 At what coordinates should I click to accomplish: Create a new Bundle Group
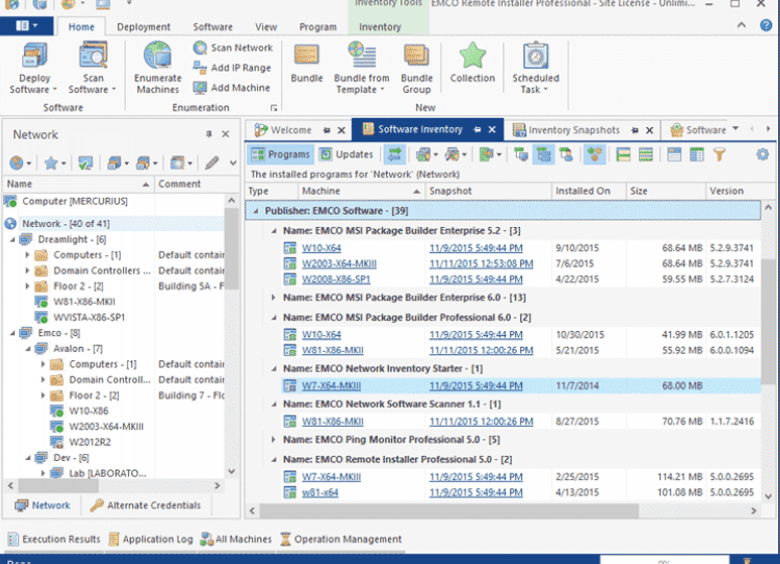416,69
